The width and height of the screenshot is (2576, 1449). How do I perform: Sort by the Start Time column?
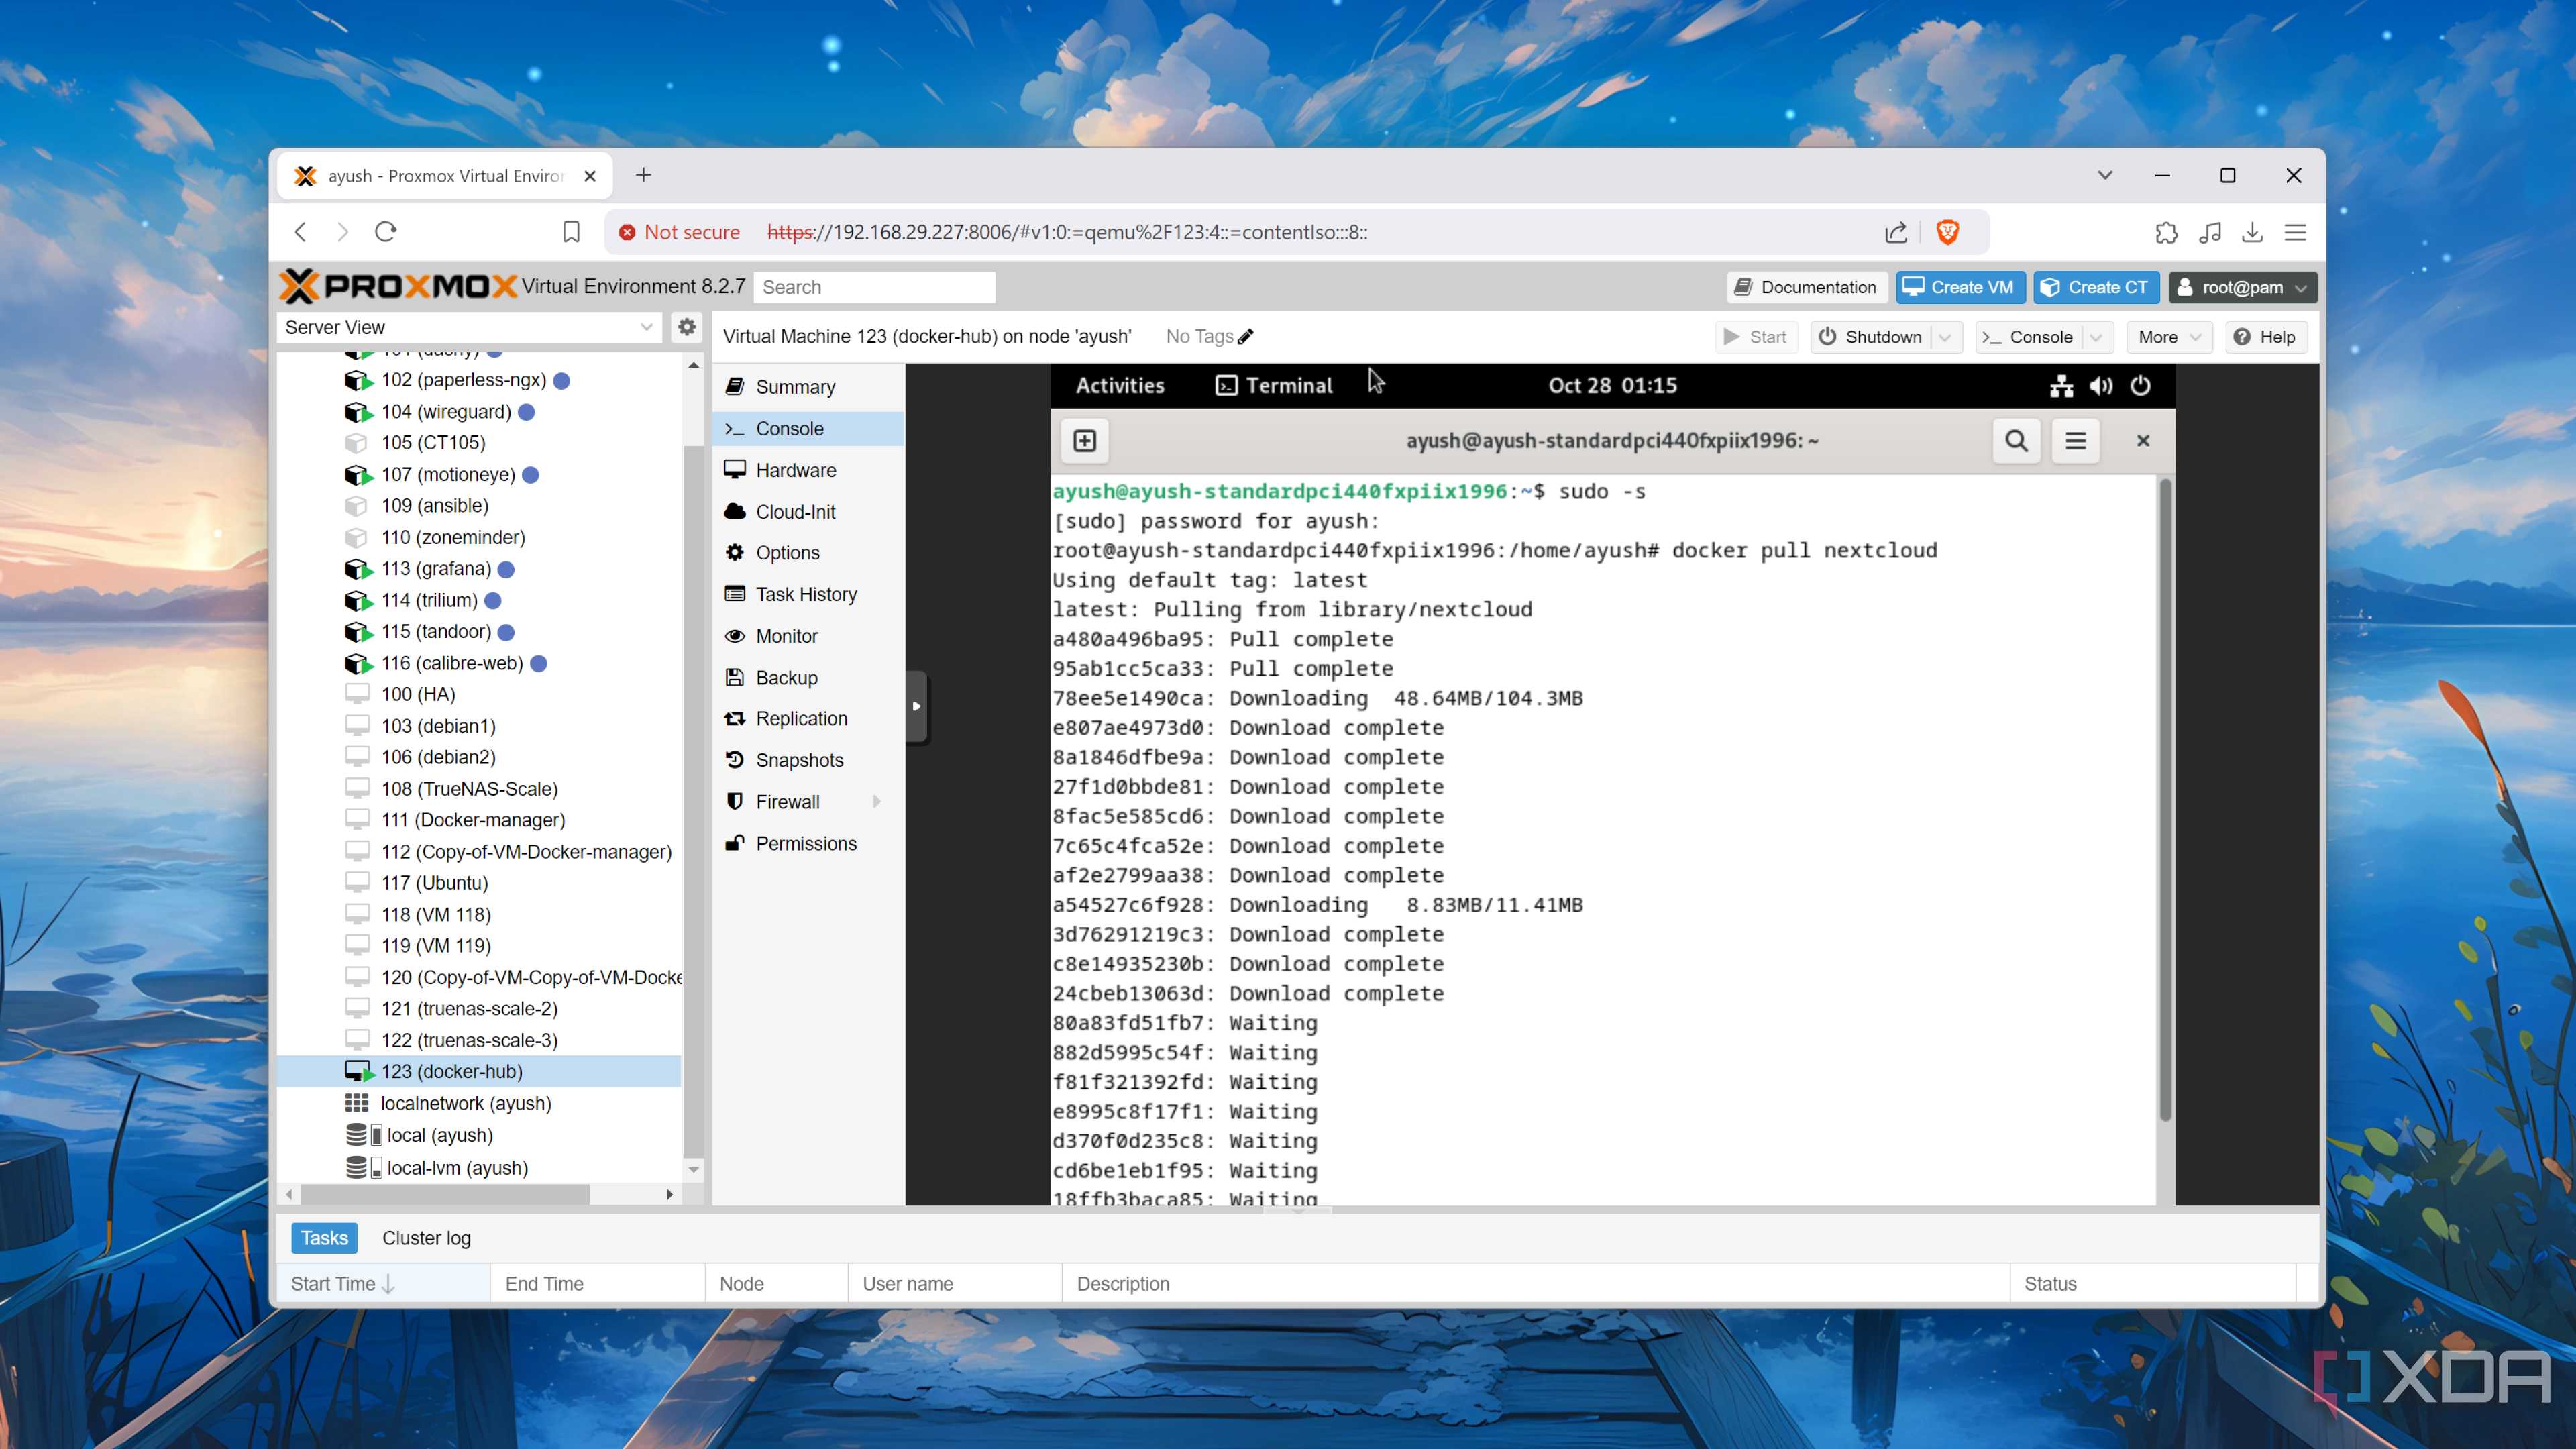point(383,1284)
